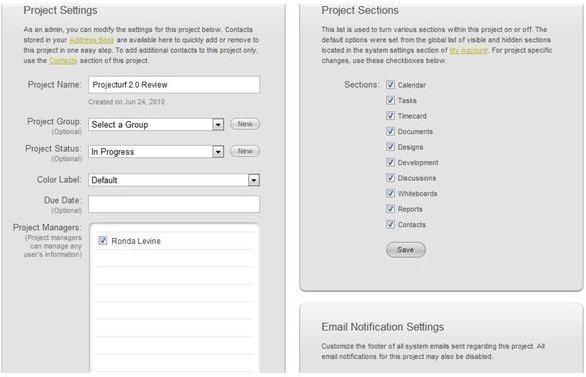This screenshot has height=377, width=586.
Task: Toggle the Development section checkbox
Action: pos(390,162)
